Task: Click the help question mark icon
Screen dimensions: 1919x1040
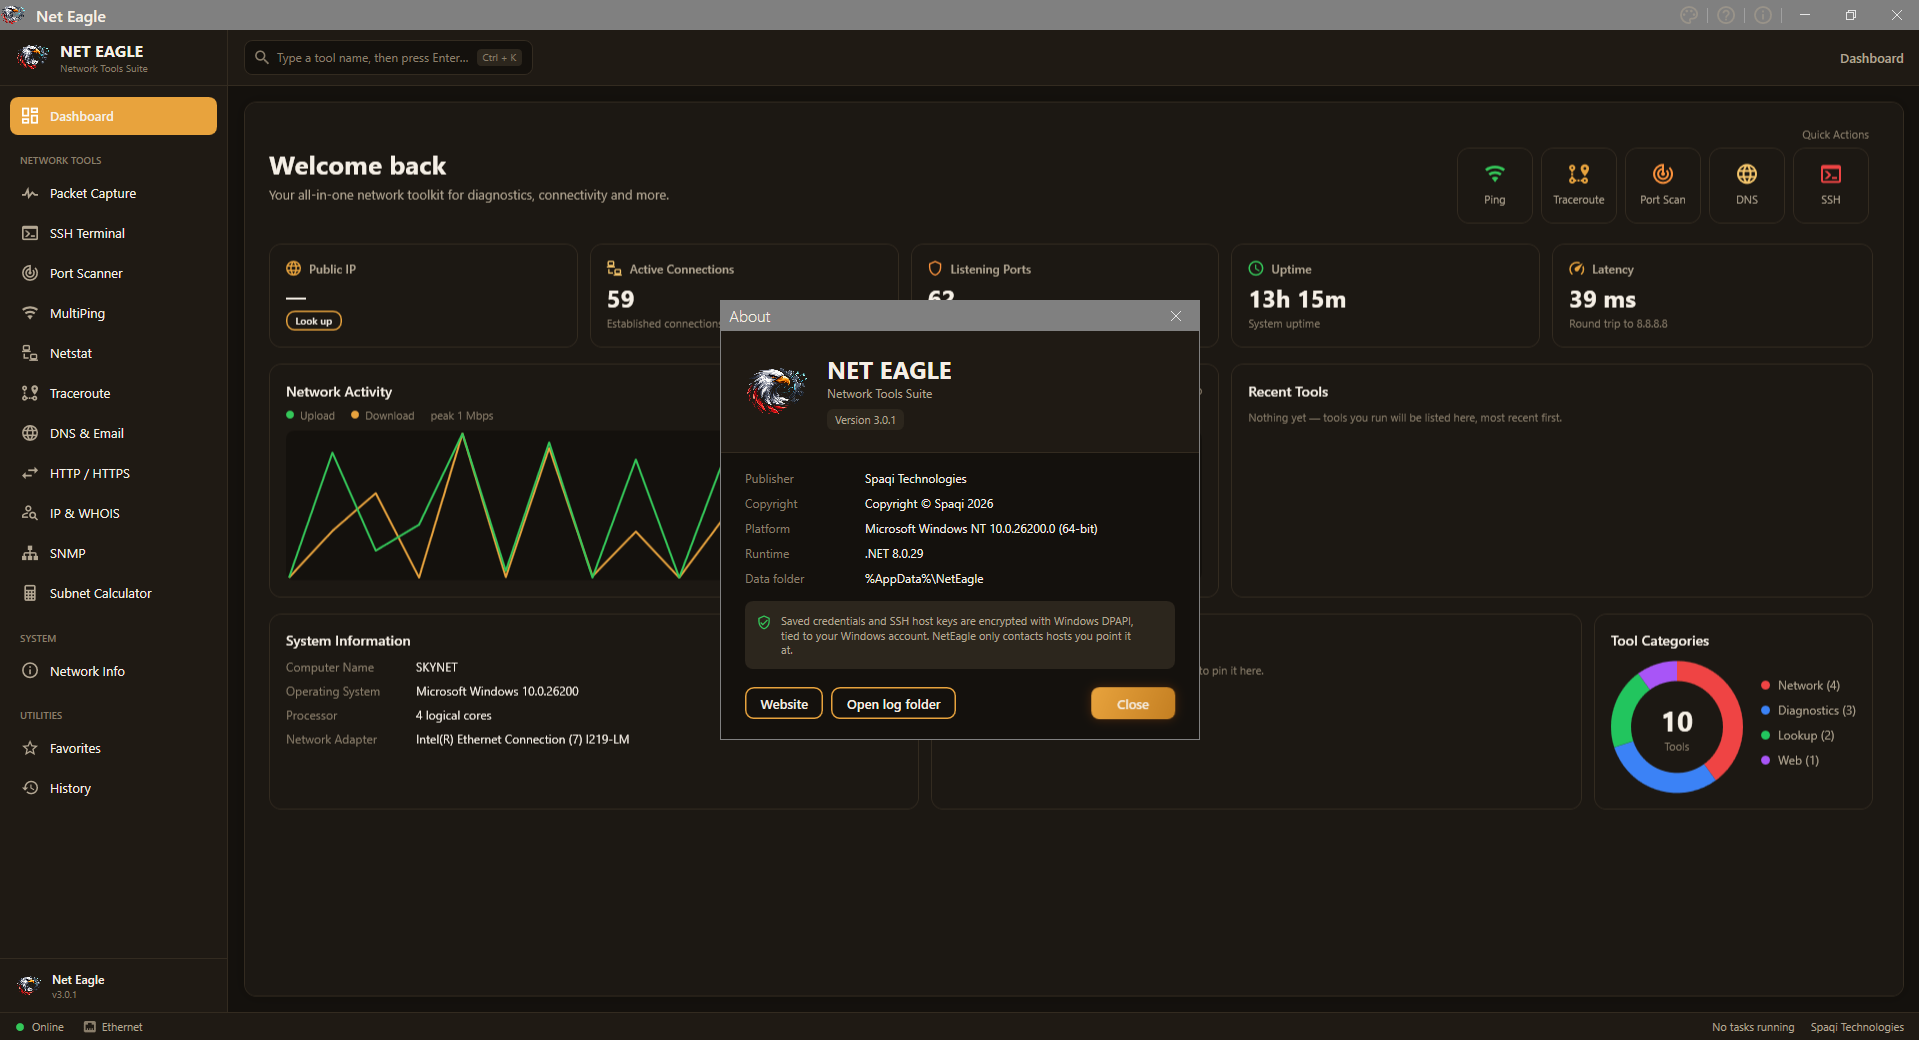Action: tap(1726, 15)
